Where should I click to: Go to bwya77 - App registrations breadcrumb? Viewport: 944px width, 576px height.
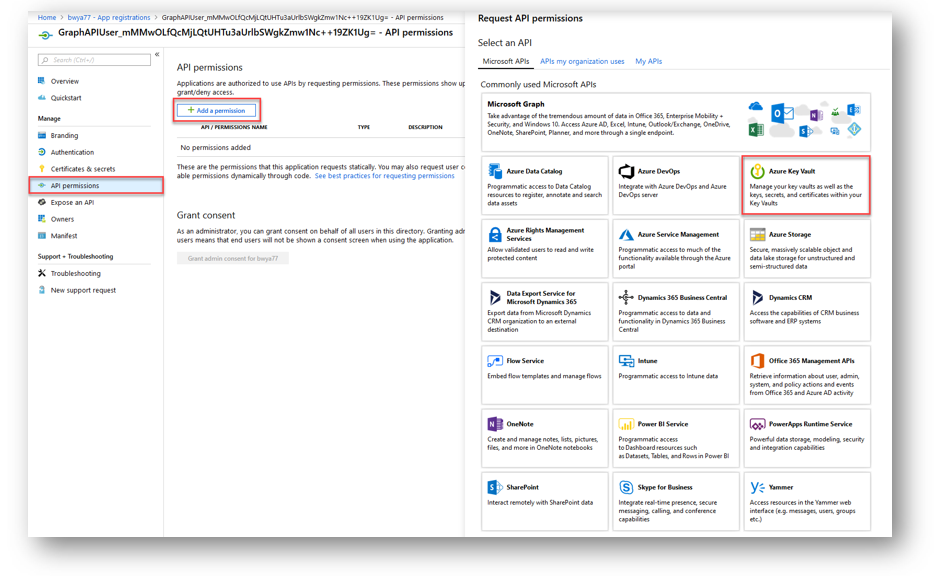(x=109, y=17)
